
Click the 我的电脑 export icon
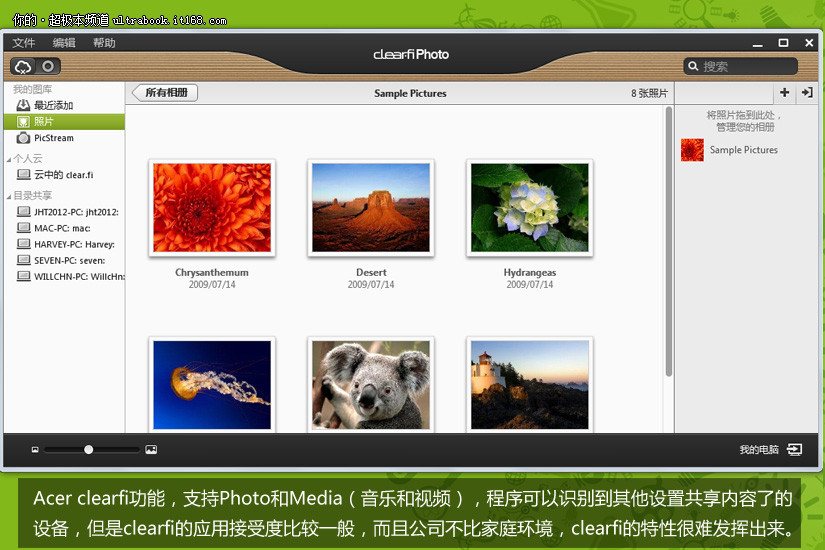point(794,450)
